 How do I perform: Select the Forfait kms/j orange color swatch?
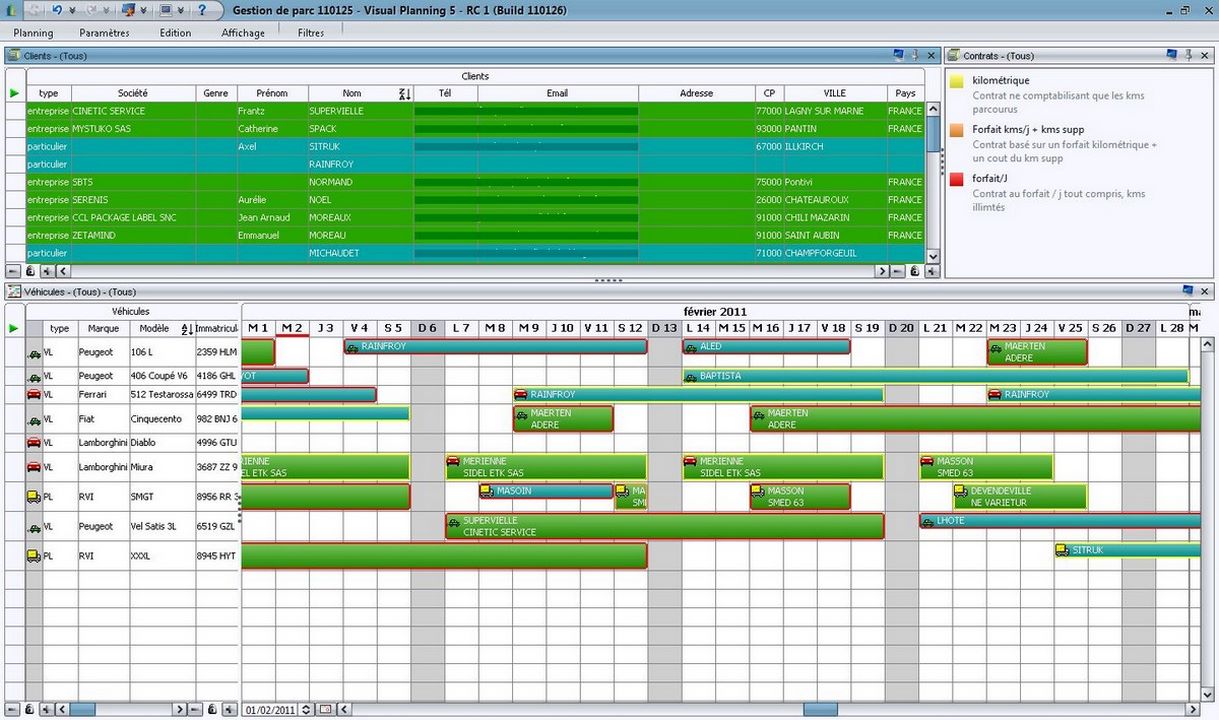pyautogui.click(x=957, y=130)
